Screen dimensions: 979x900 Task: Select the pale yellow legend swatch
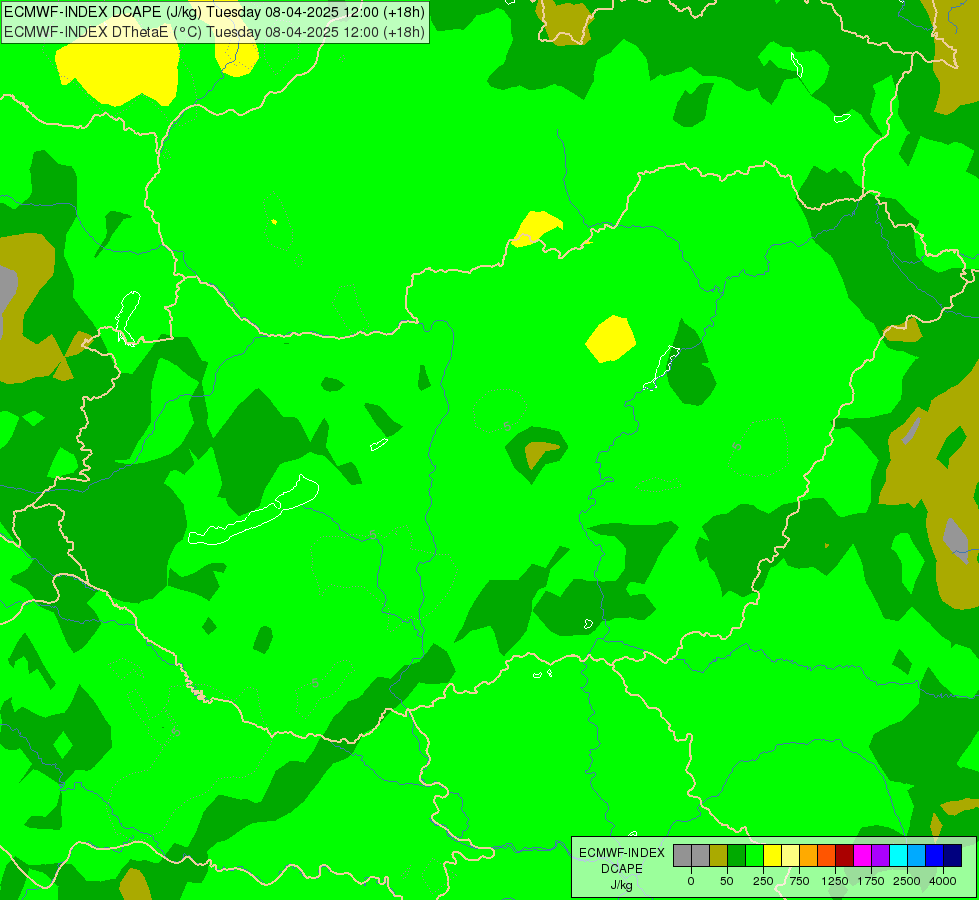pyautogui.click(x=791, y=856)
